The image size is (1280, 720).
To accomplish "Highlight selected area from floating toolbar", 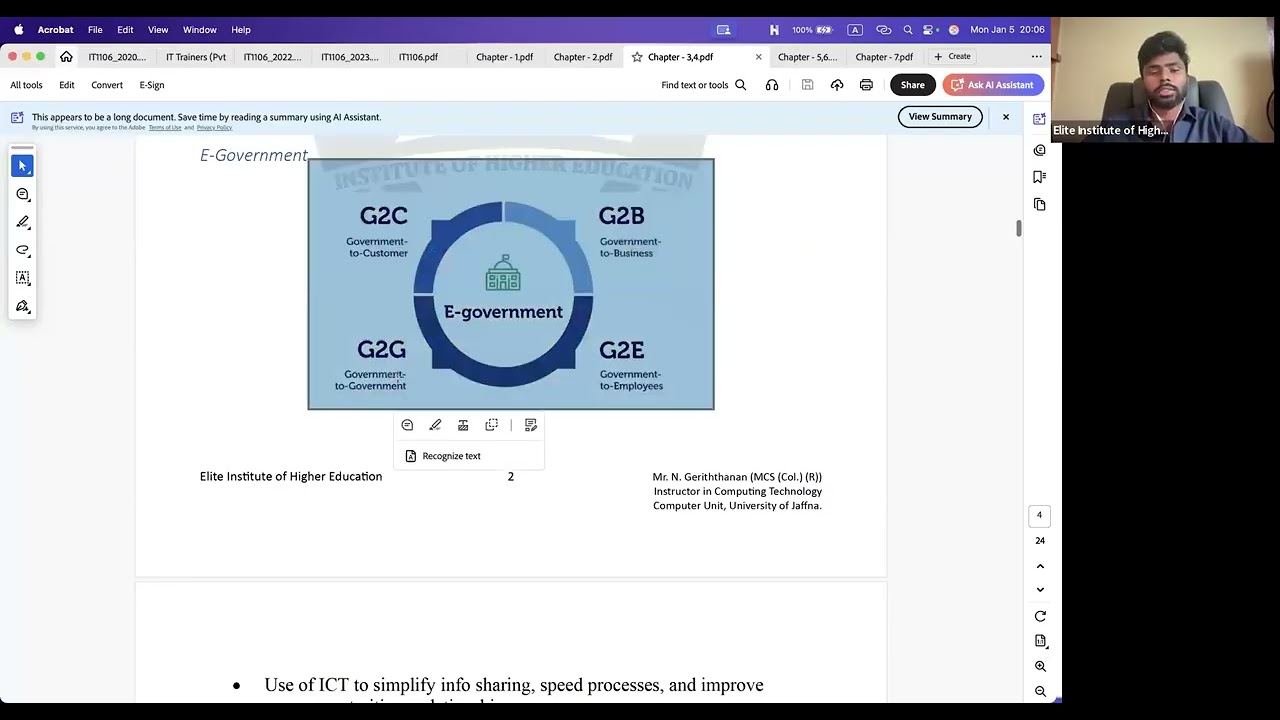I will (435, 425).
